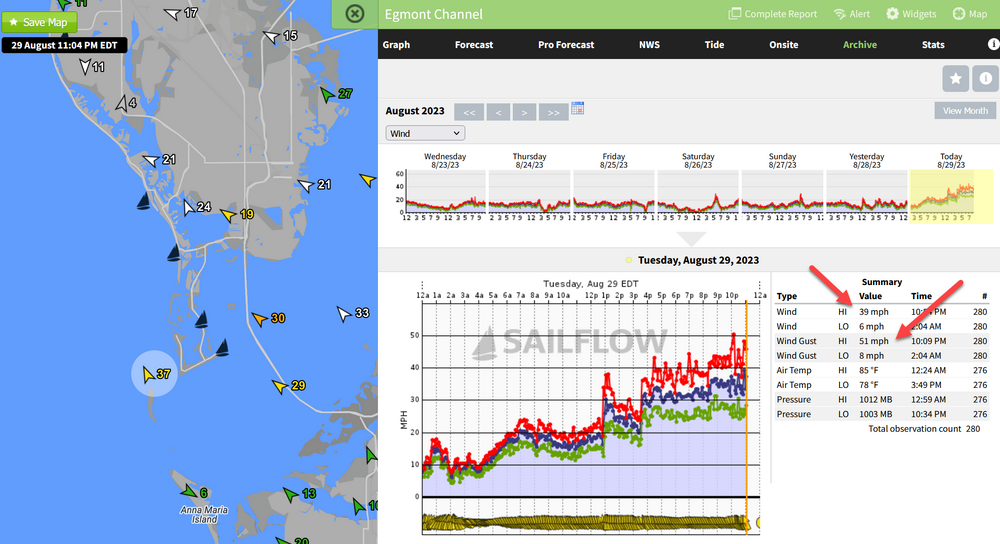Open the Complete Report

pos(772,14)
